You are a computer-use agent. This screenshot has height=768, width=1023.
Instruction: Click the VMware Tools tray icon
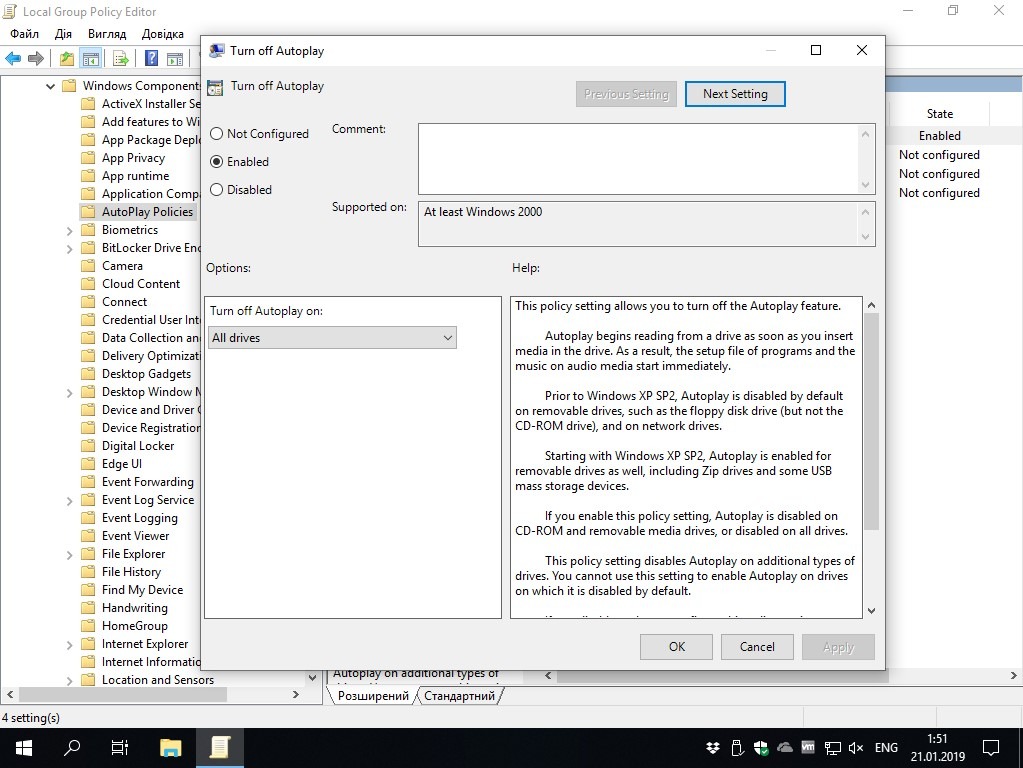coord(808,748)
